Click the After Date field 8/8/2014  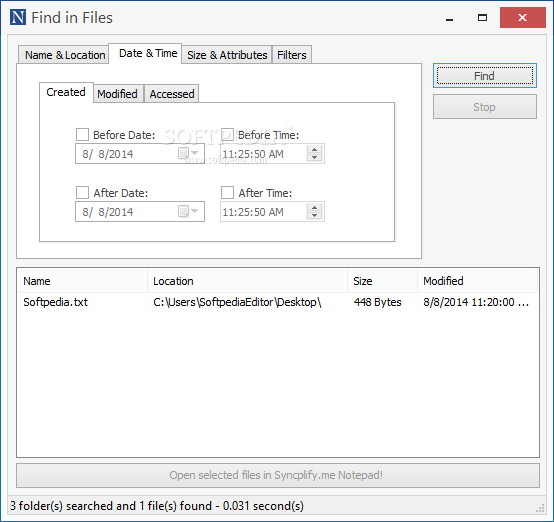(140, 211)
